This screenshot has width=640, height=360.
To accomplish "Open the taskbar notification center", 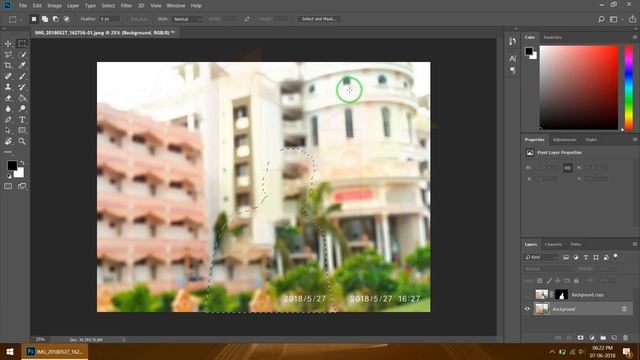I will coord(627,352).
